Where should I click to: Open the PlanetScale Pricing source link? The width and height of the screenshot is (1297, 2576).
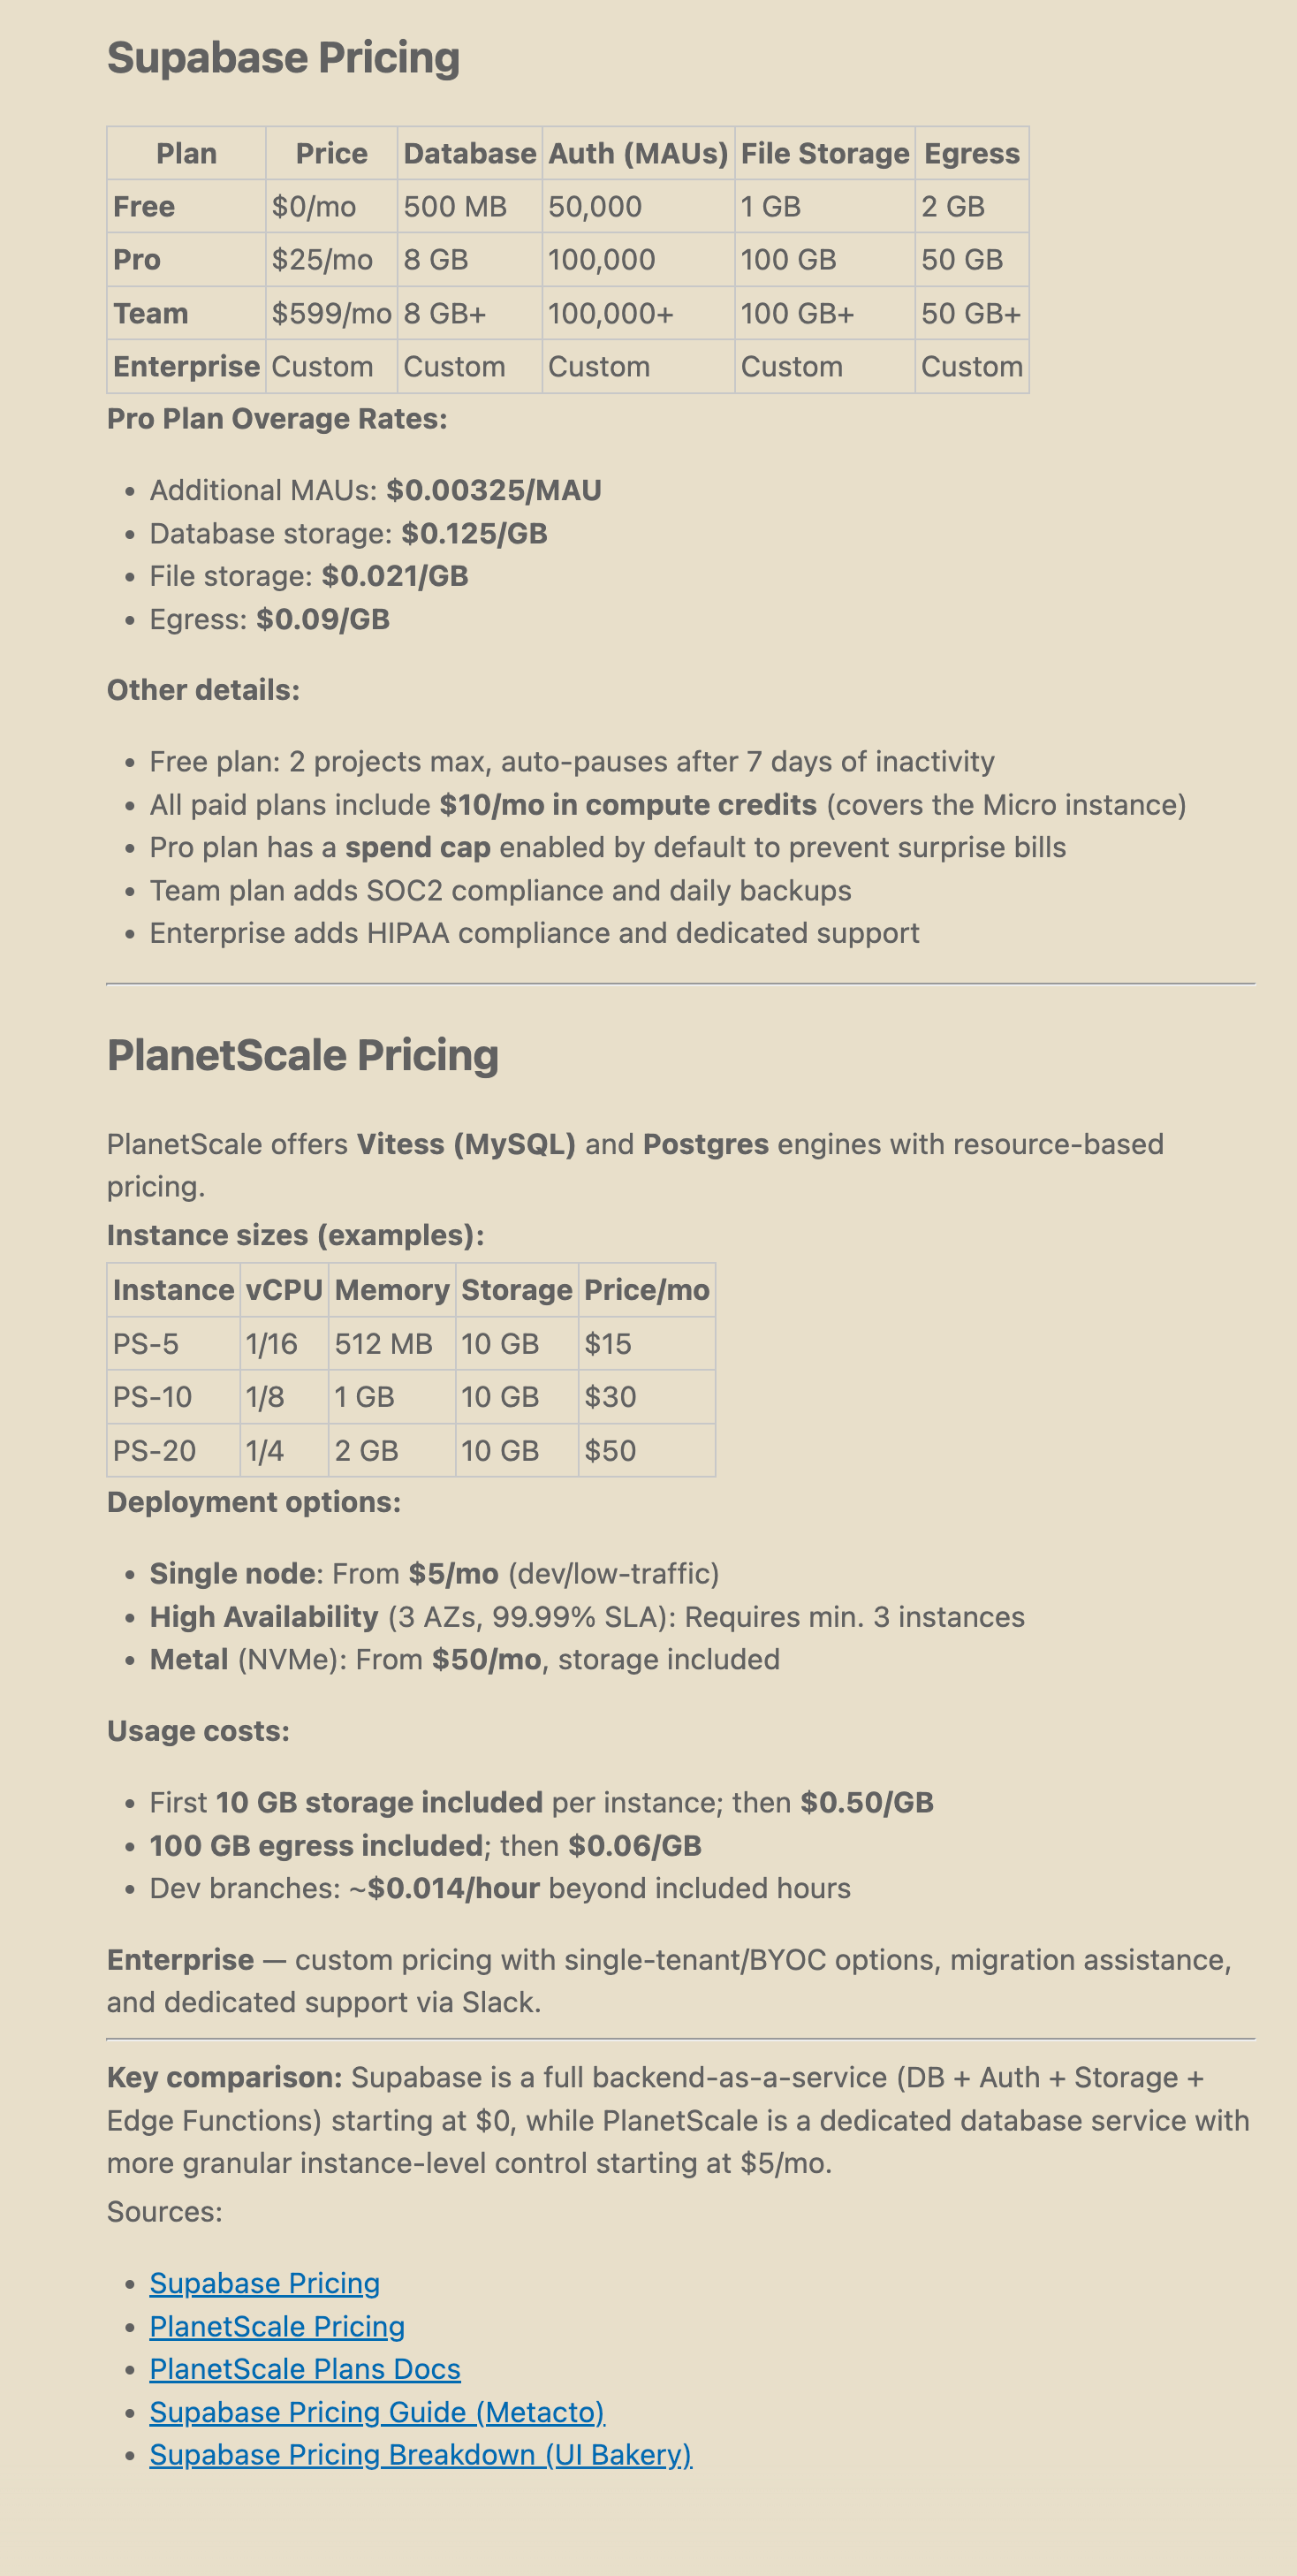[277, 2326]
